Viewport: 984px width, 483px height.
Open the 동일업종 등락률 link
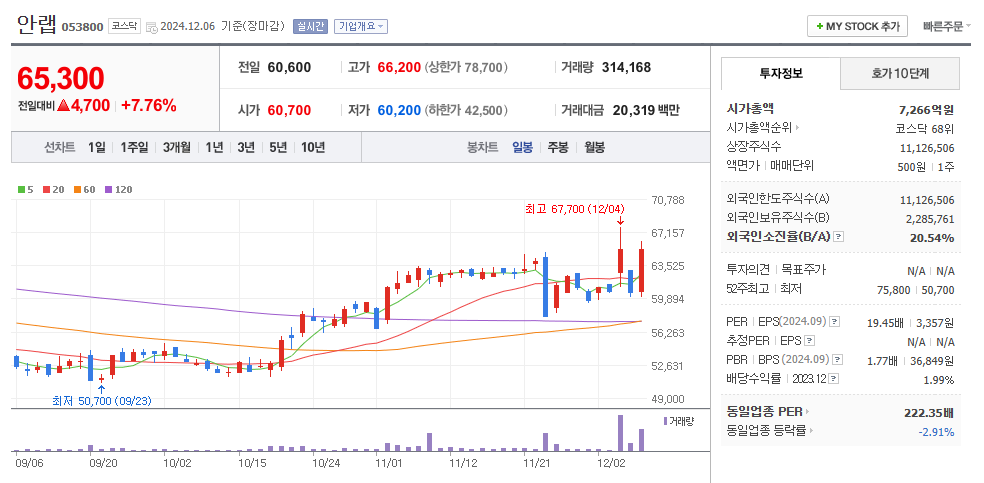(766, 431)
